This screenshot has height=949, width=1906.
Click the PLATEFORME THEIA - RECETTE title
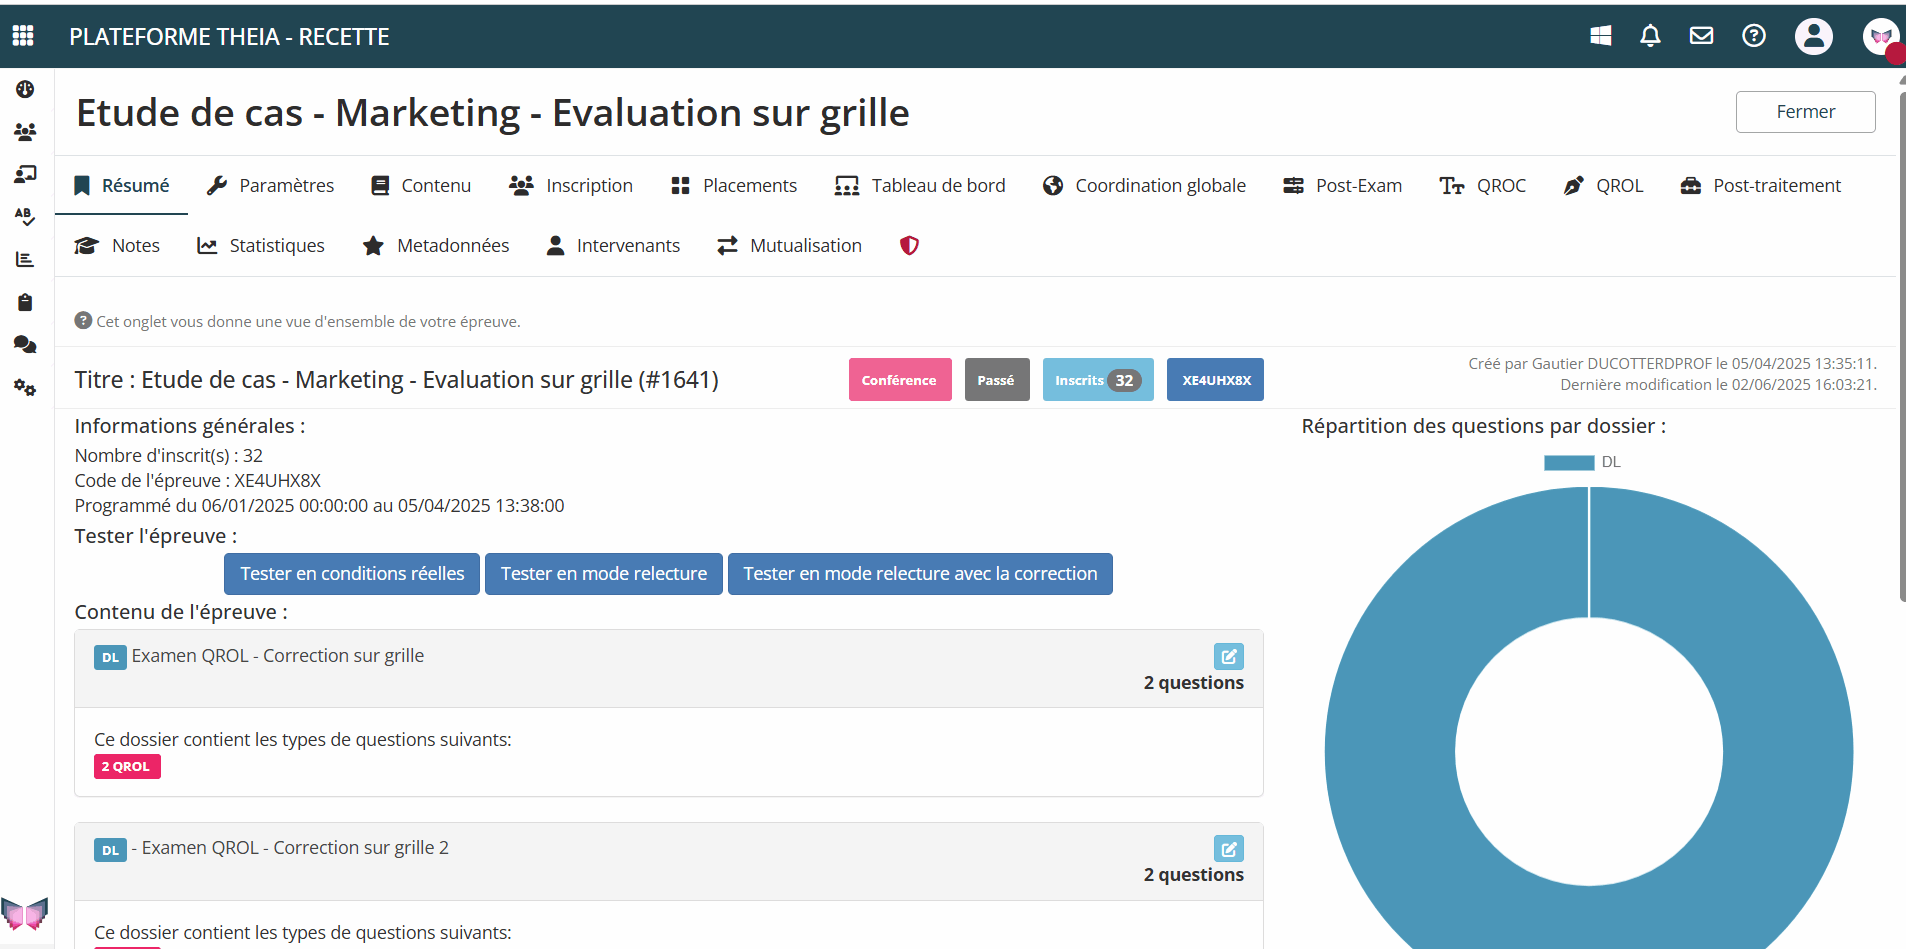pos(229,37)
